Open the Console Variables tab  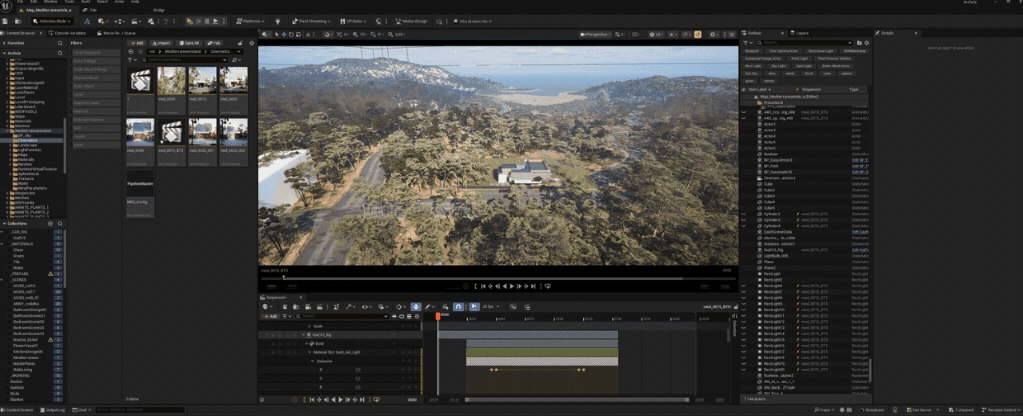(68, 32)
